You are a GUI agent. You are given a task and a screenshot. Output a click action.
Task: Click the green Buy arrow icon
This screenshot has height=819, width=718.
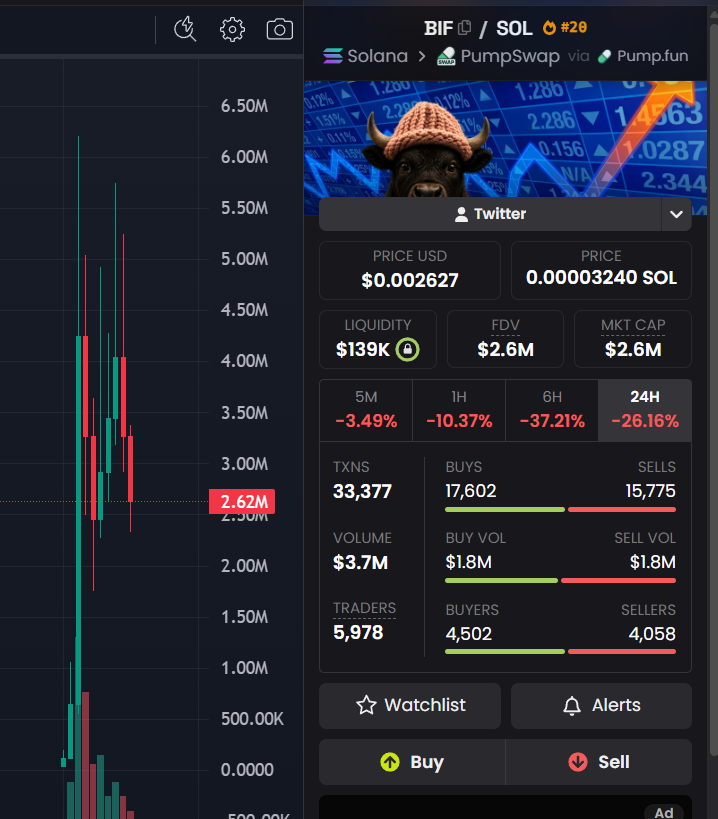(x=390, y=762)
